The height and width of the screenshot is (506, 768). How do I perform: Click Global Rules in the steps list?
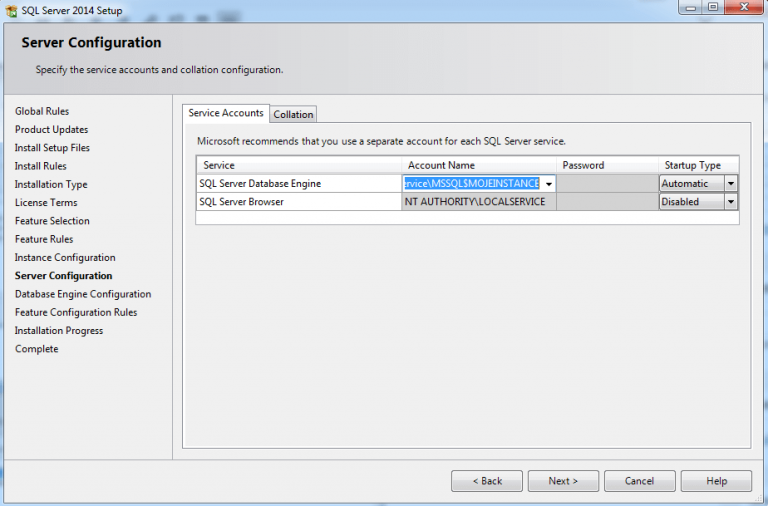(x=42, y=111)
